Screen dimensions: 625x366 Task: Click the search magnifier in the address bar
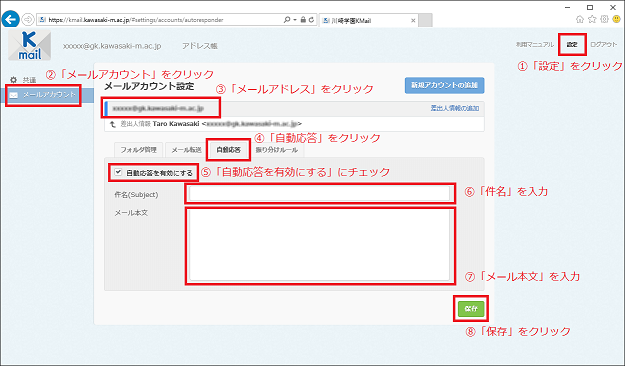(287, 20)
